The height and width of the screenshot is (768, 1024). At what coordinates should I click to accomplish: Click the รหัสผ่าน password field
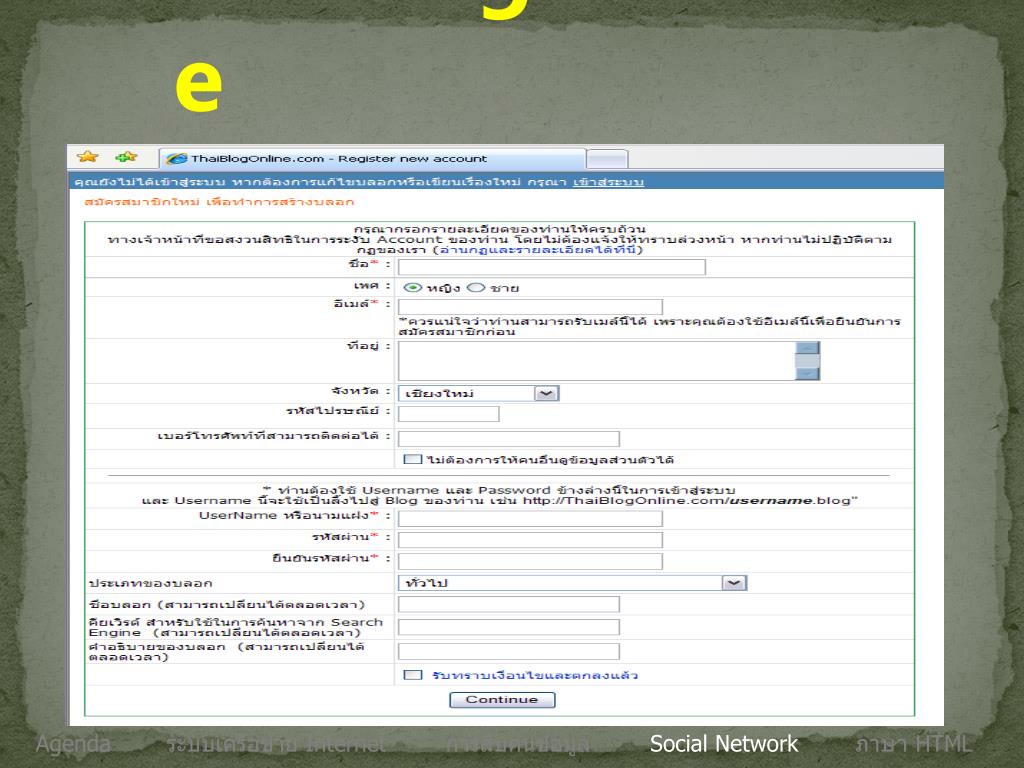pyautogui.click(x=530, y=540)
